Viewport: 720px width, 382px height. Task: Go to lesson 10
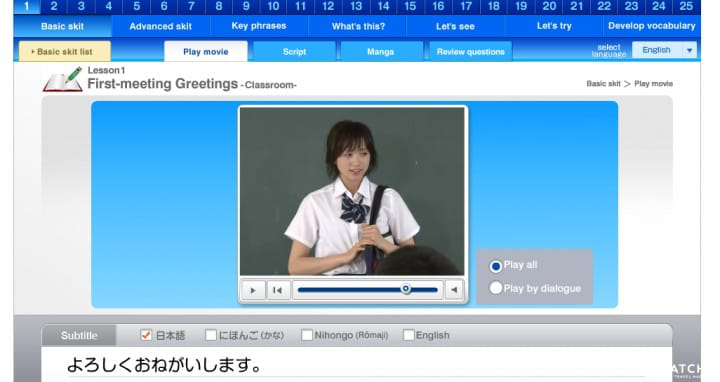click(273, 6)
